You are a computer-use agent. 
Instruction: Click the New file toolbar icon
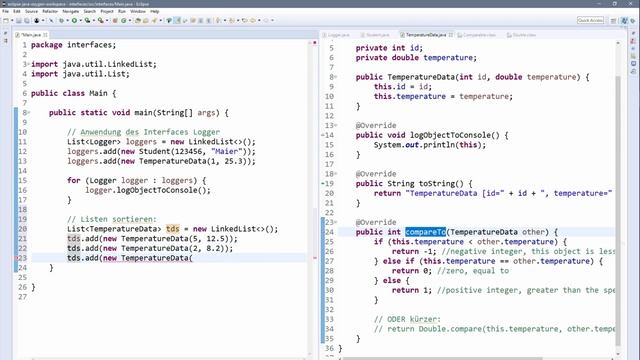tap(6, 20)
